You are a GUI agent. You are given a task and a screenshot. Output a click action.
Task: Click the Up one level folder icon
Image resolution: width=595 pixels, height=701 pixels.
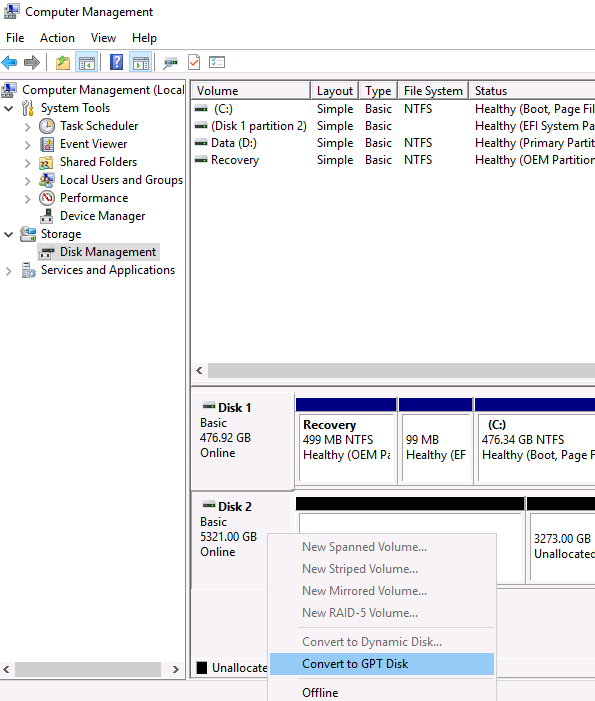click(63, 63)
